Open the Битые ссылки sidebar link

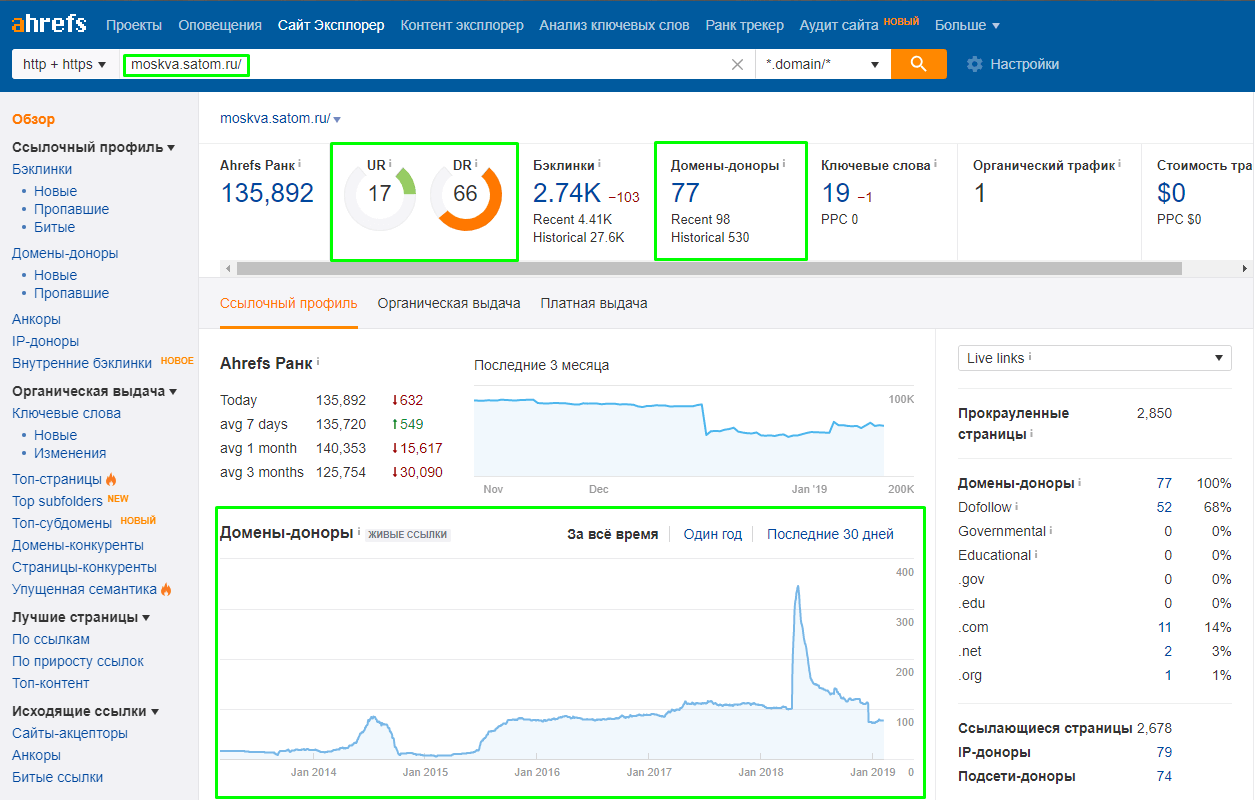coord(57,777)
